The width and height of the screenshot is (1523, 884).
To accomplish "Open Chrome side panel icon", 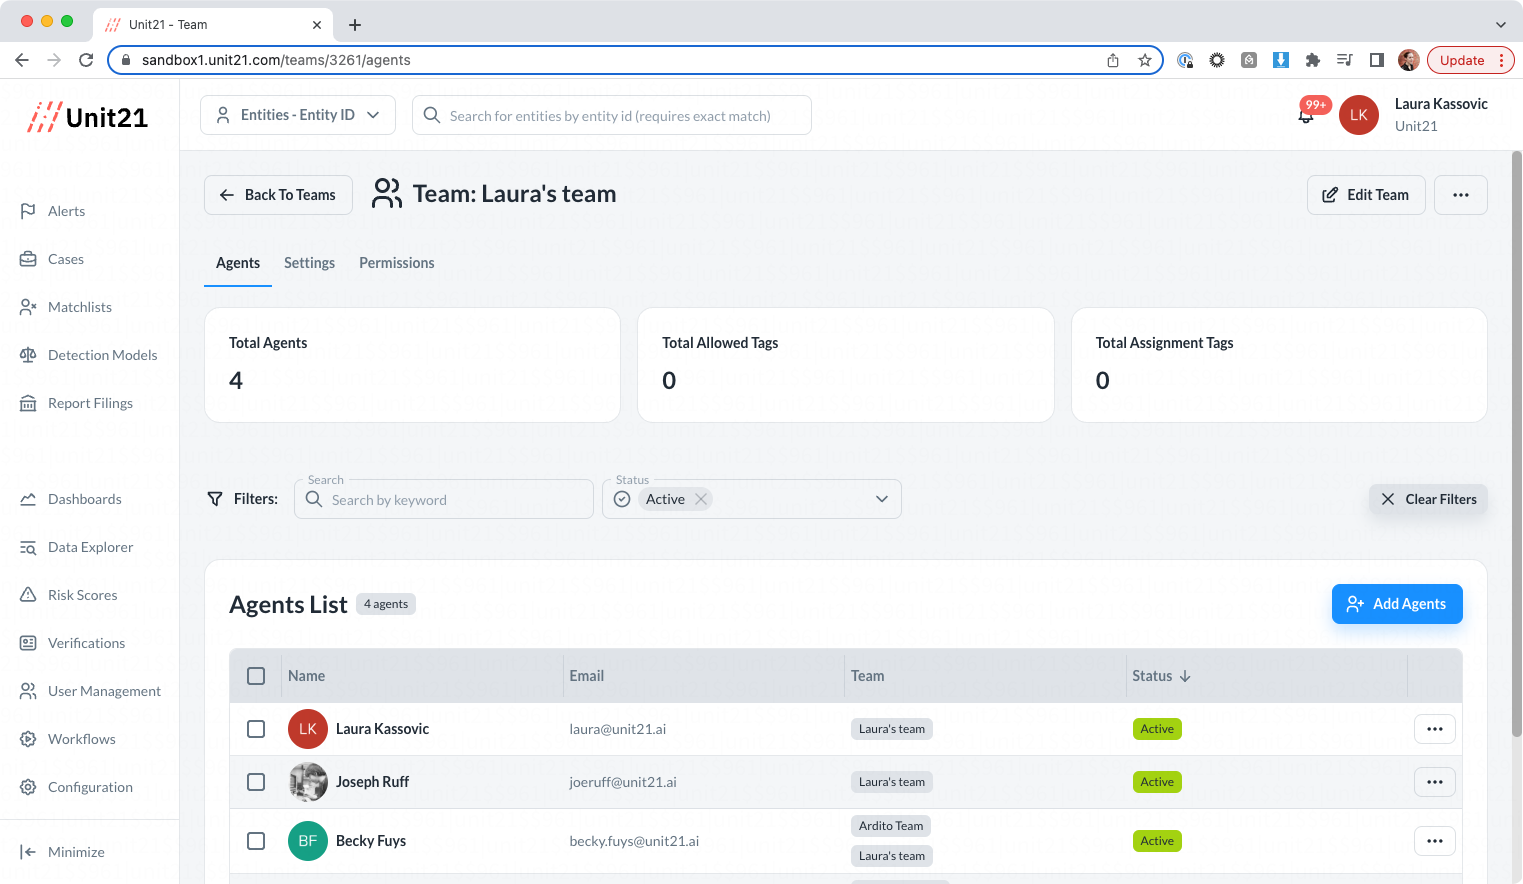I will click(x=1377, y=60).
